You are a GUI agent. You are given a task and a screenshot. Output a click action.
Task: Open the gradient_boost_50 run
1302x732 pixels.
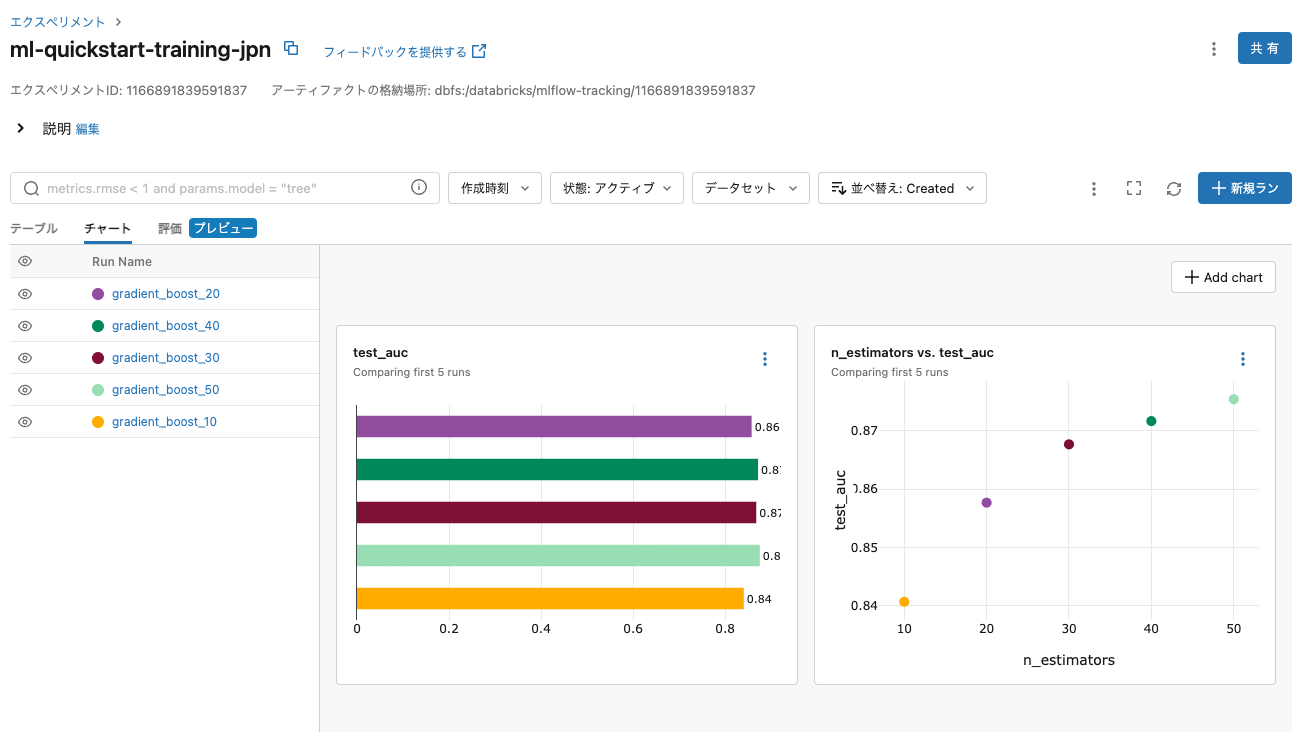(x=166, y=390)
